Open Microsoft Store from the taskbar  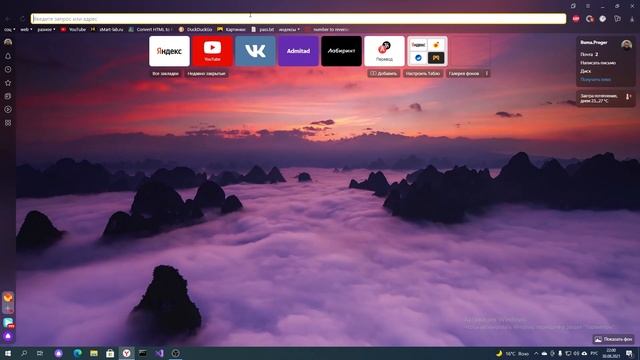click(110, 353)
